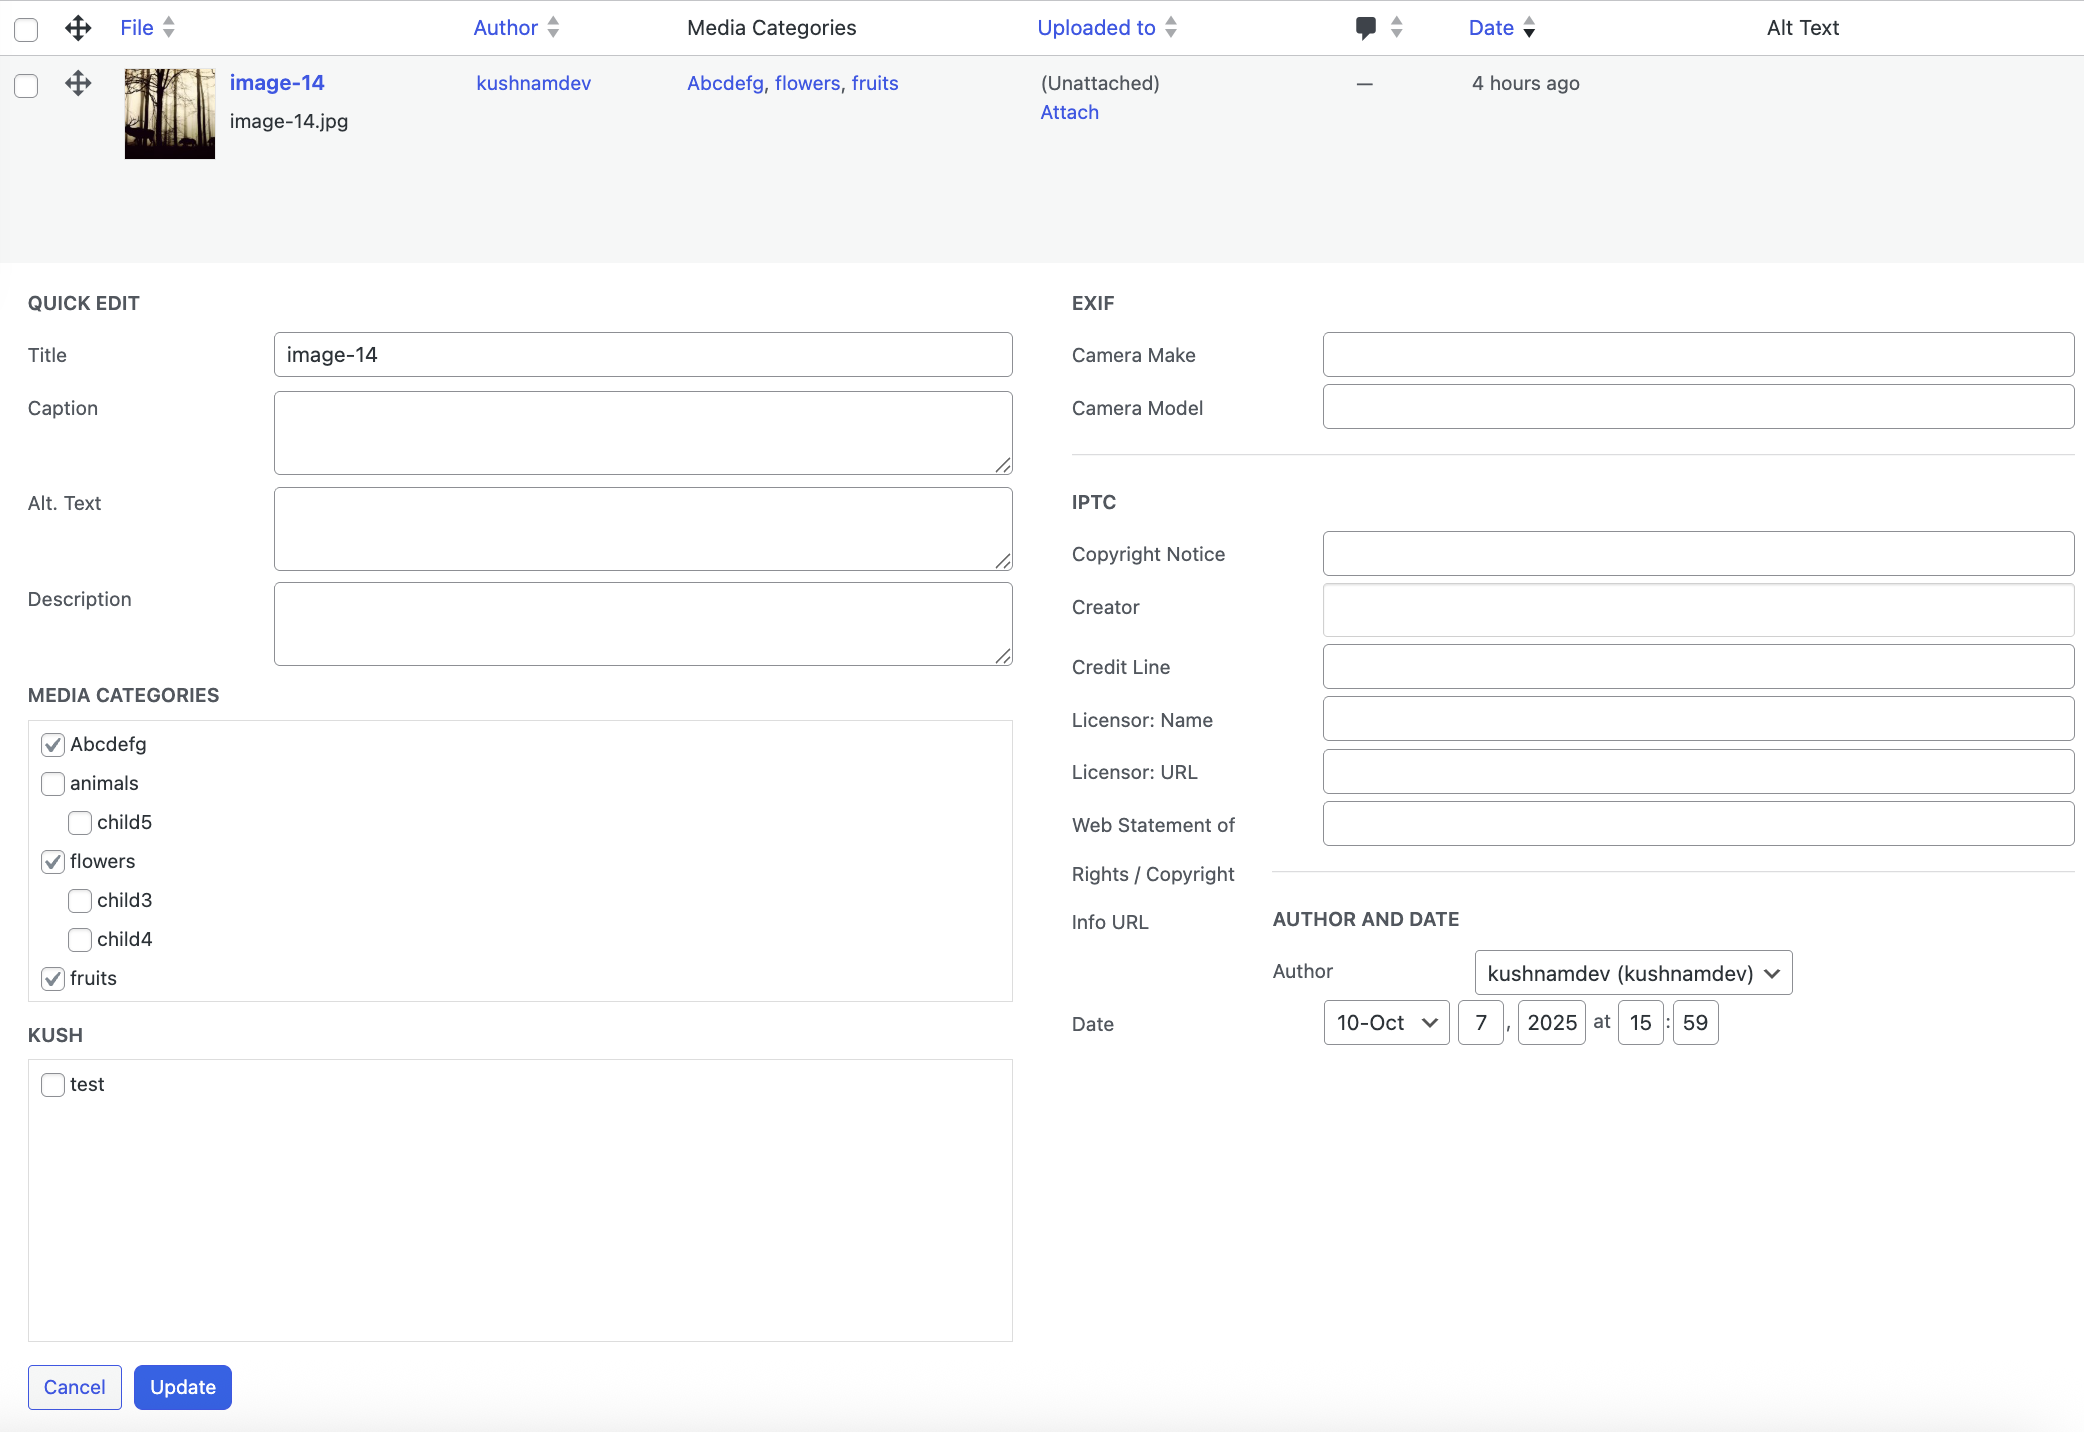Click the comments bubble column icon
The width and height of the screenshot is (2084, 1432).
1365,28
